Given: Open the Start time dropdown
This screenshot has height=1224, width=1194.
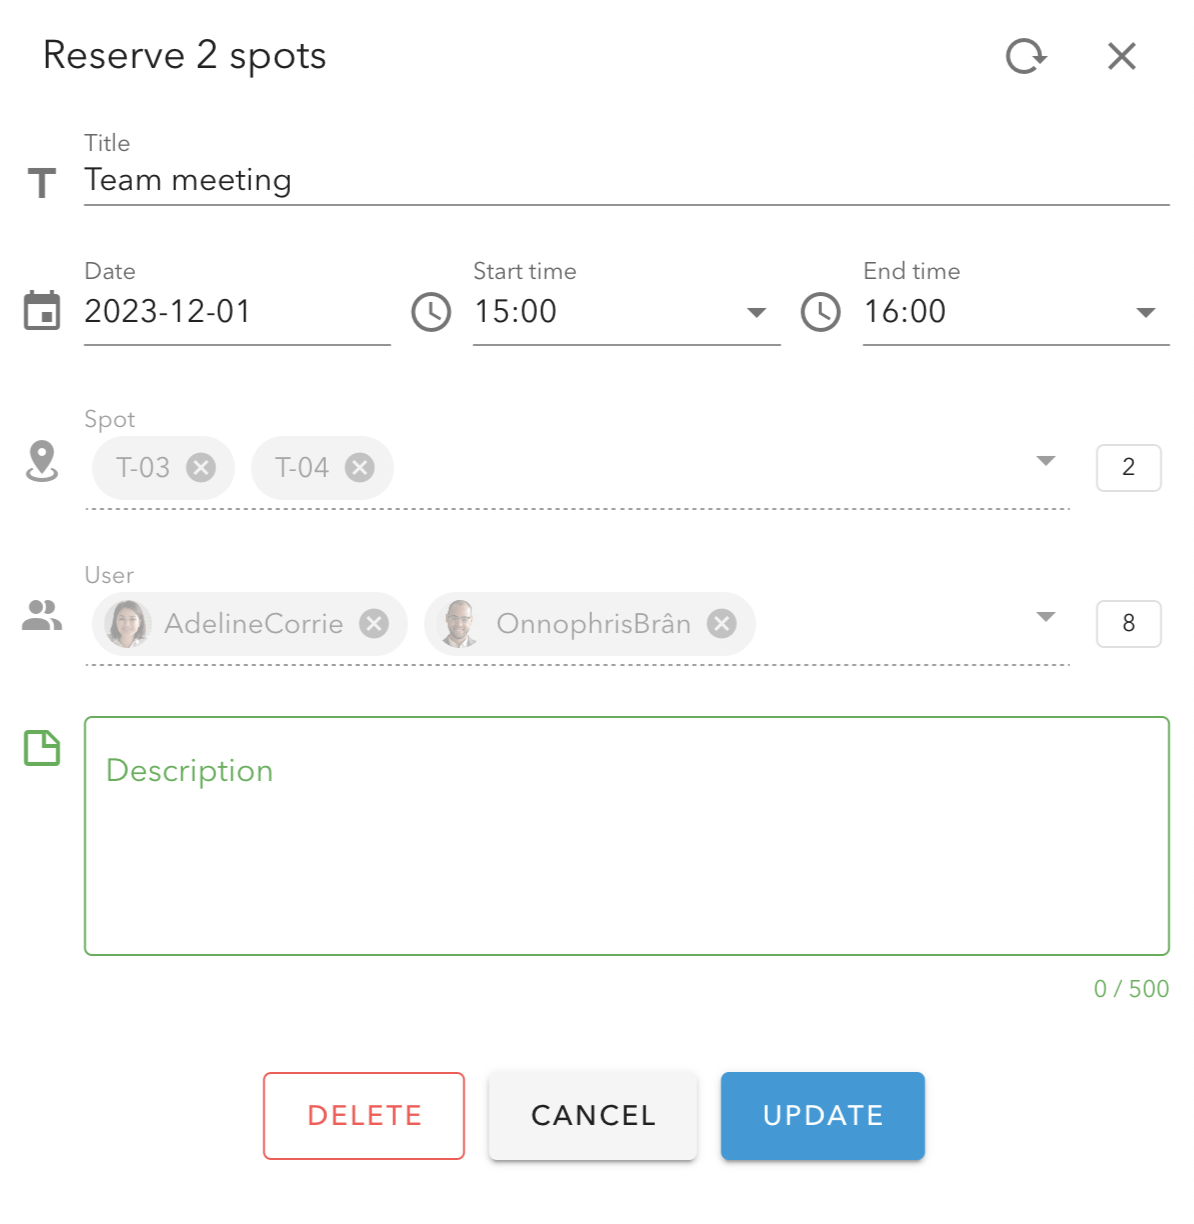Looking at the screenshot, I should coord(757,312).
